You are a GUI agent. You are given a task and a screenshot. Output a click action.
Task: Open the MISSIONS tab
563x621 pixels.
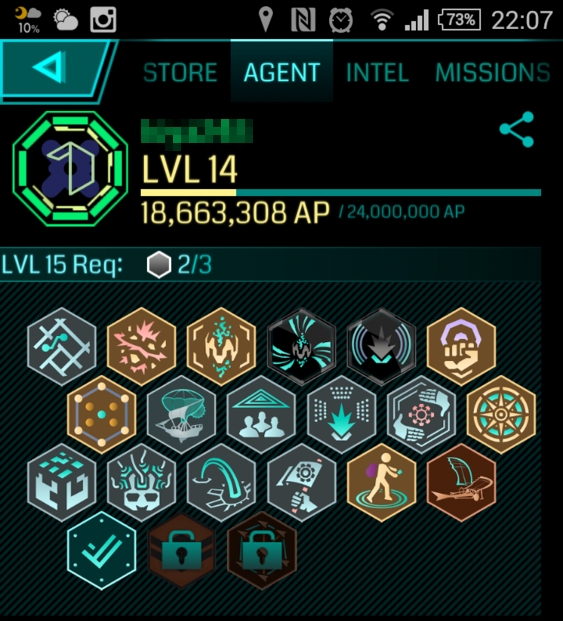493,72
